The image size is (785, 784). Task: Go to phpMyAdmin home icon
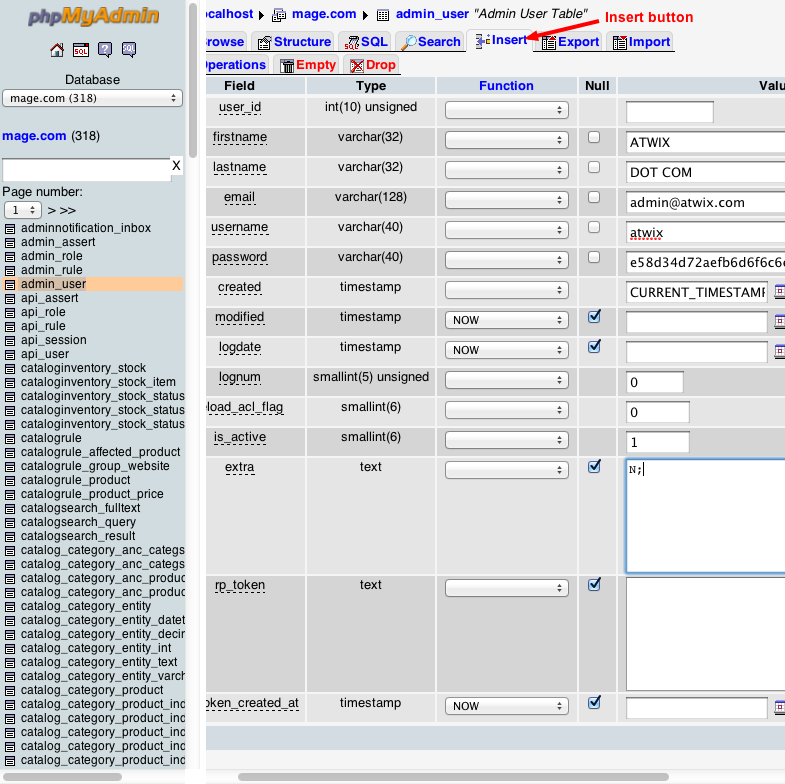click(57, 50)
